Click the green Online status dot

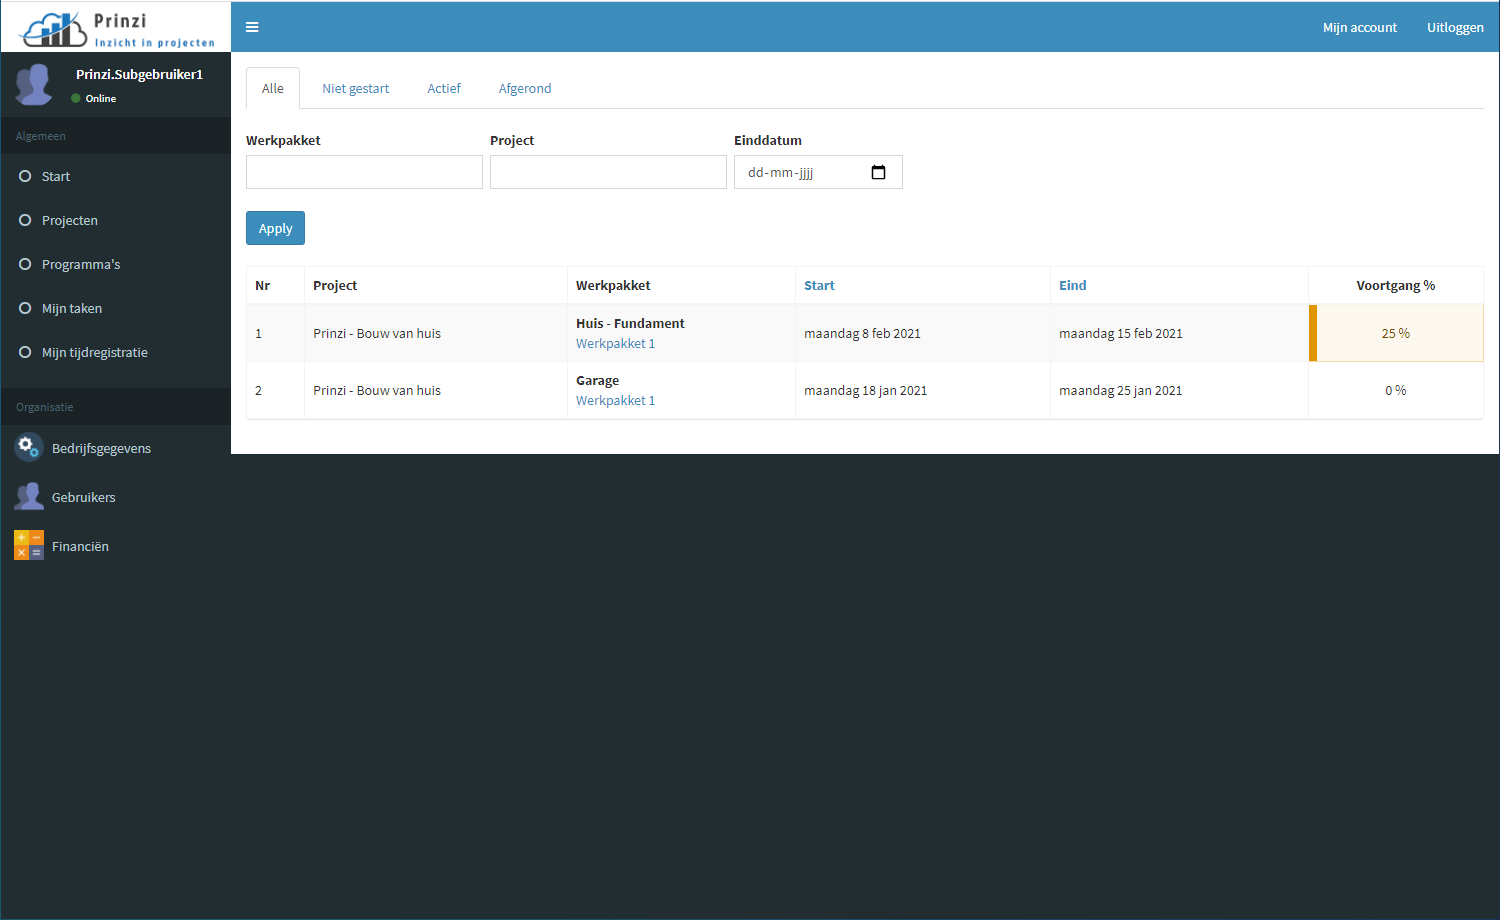tap(76, 98)
